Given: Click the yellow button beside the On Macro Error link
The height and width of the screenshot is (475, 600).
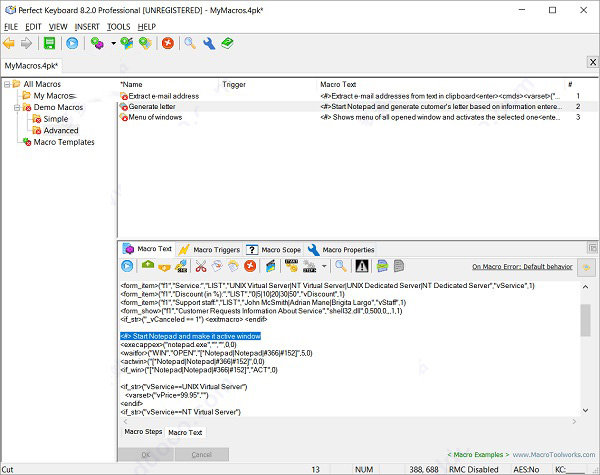Looking at the screenshot, I should [x=586, y=267].
